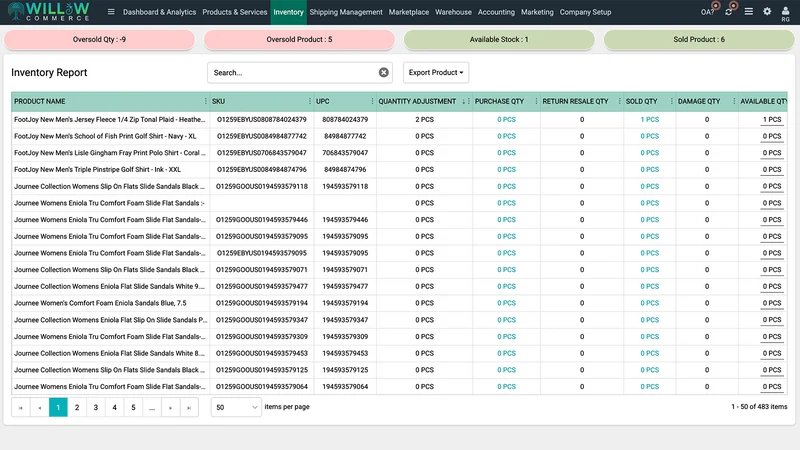Toggle the hamburger sidebar menu beside the logo

111,12
